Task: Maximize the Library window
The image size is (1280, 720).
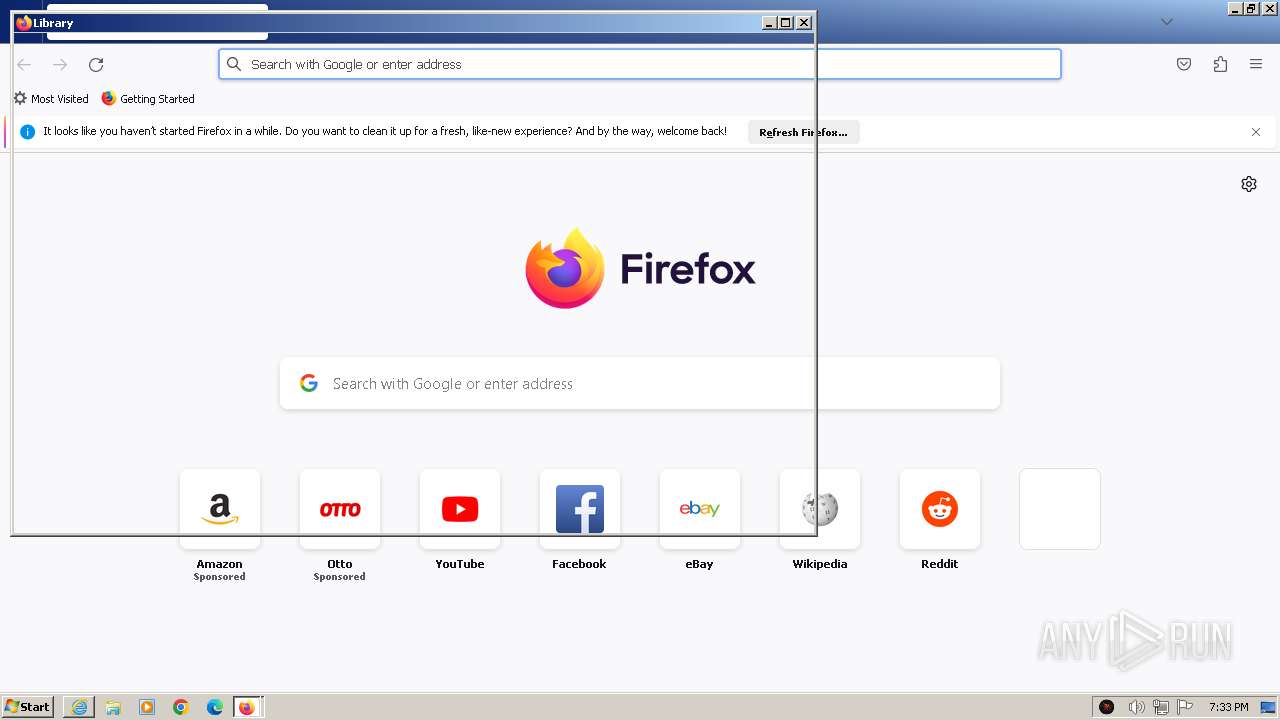Action: [786, 22]
